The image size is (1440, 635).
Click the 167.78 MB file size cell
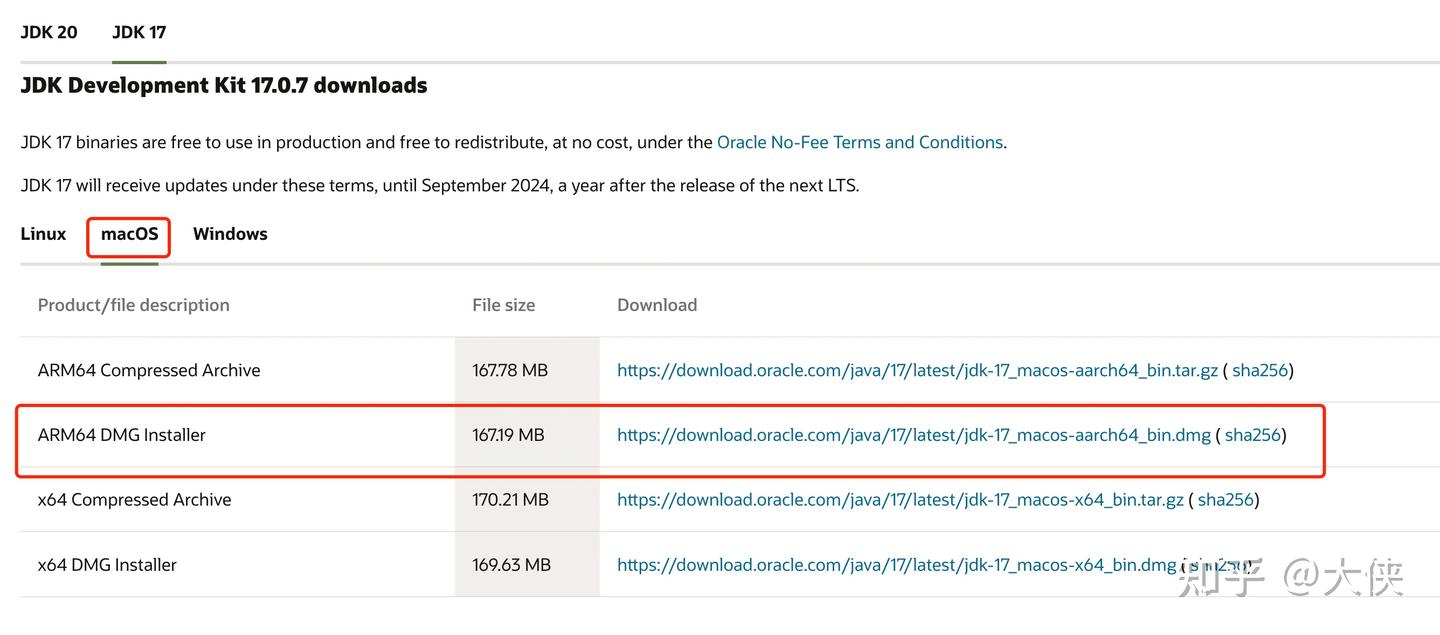510,370
